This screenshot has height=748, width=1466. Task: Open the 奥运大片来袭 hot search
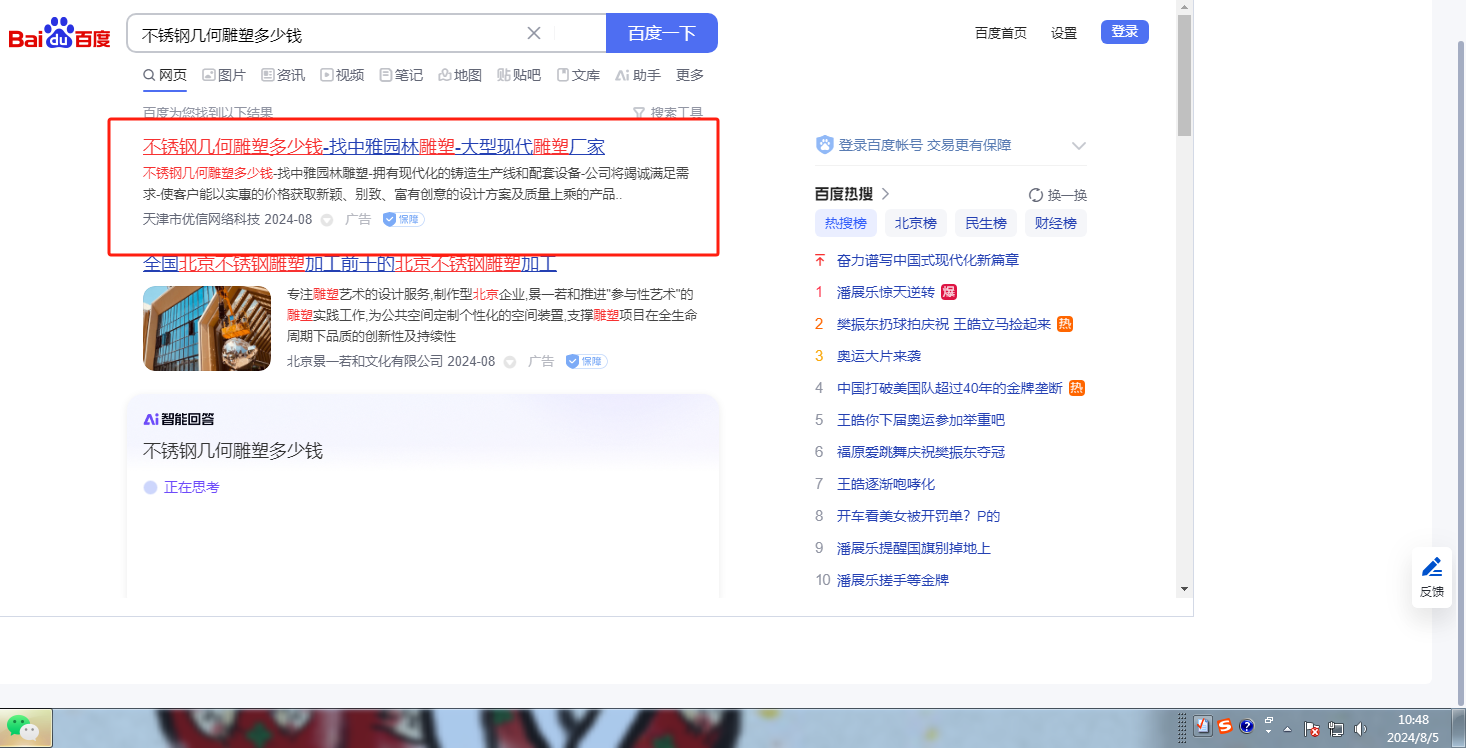[879, 356]
